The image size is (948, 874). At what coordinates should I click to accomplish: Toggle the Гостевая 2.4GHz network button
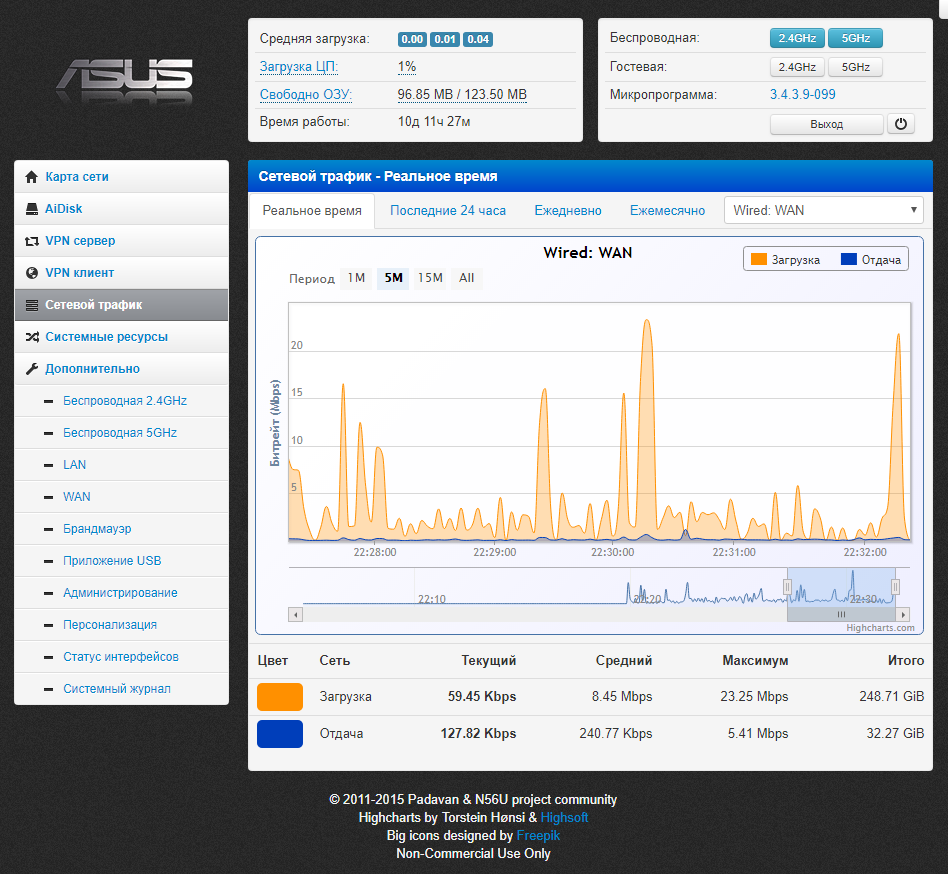coord(797,67)
